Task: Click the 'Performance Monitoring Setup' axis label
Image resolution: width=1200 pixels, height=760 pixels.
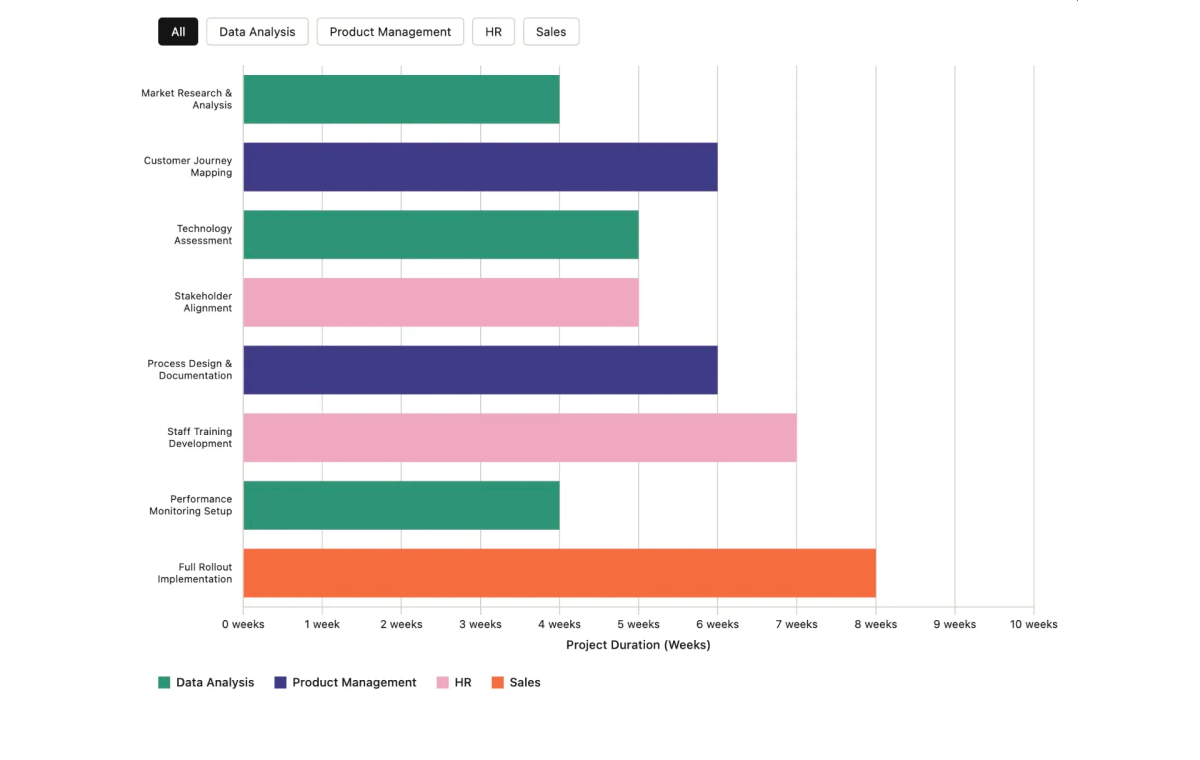Action: pos(191,505)
